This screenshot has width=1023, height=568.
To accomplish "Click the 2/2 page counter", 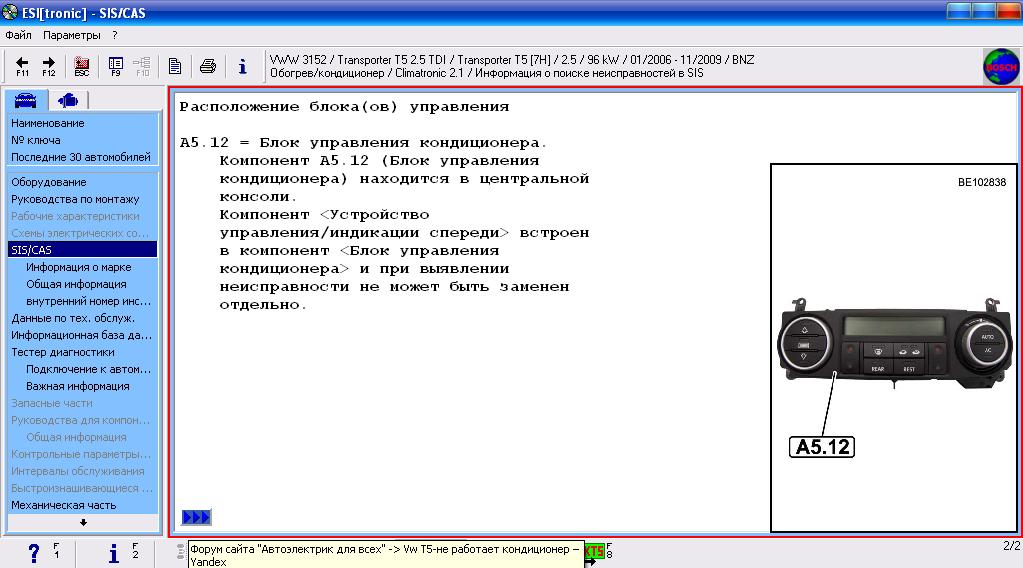I will pos(1011,546).
